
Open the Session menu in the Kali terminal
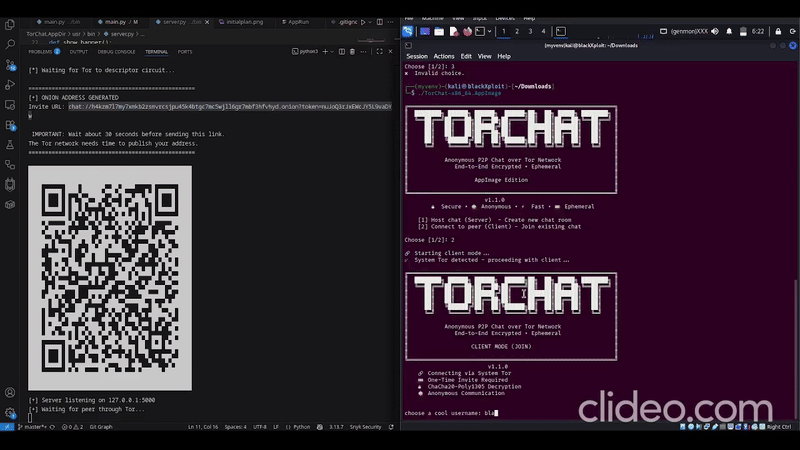417,56
